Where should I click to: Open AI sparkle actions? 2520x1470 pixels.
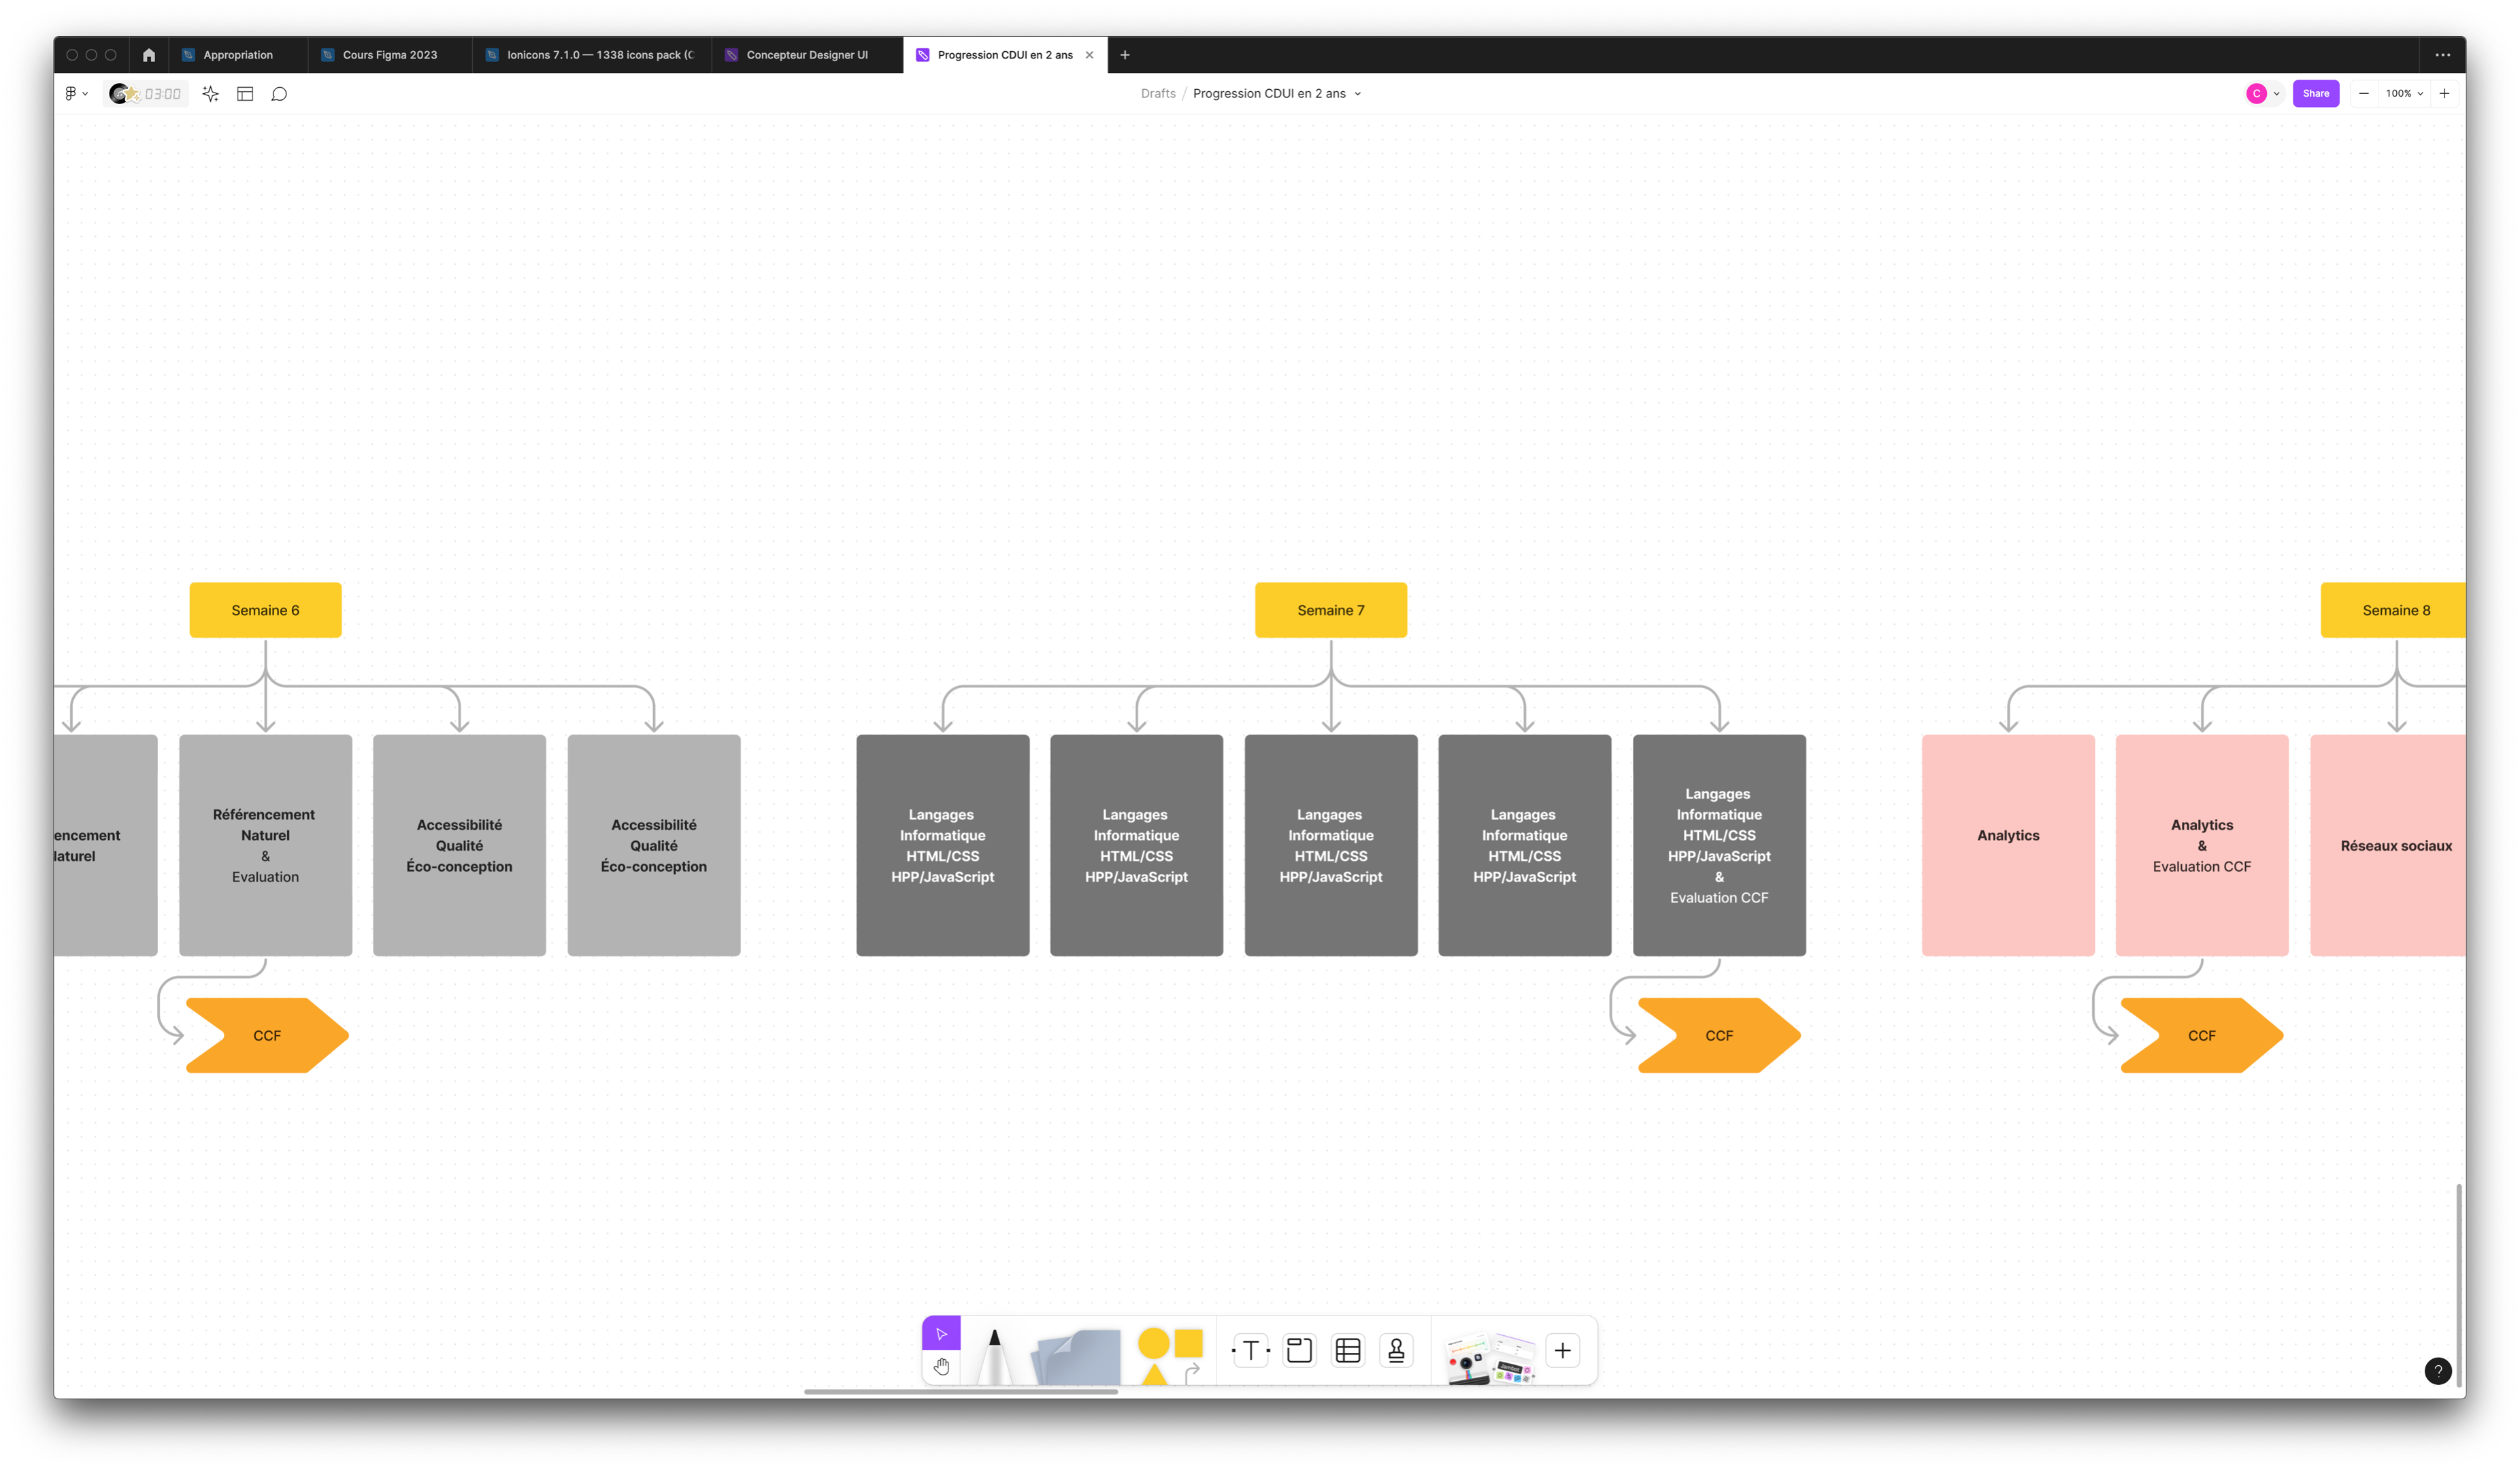pyautogui.click(x=210, y=94)
